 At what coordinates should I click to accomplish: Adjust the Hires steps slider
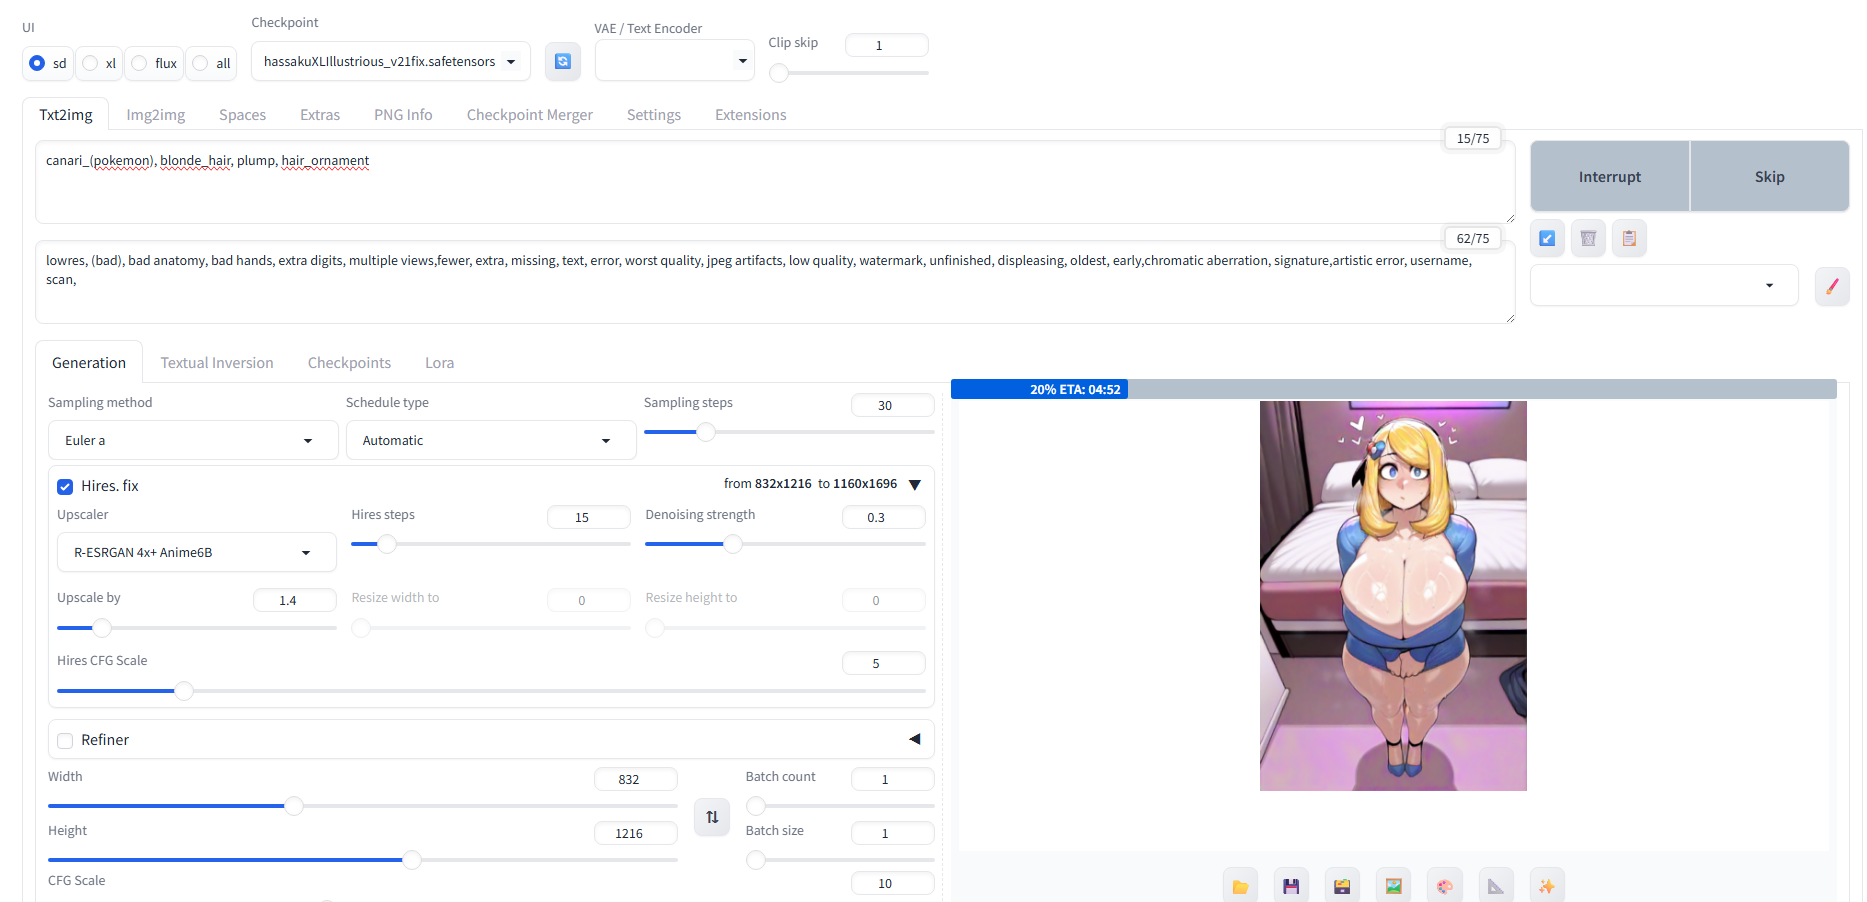click(491, 544)
